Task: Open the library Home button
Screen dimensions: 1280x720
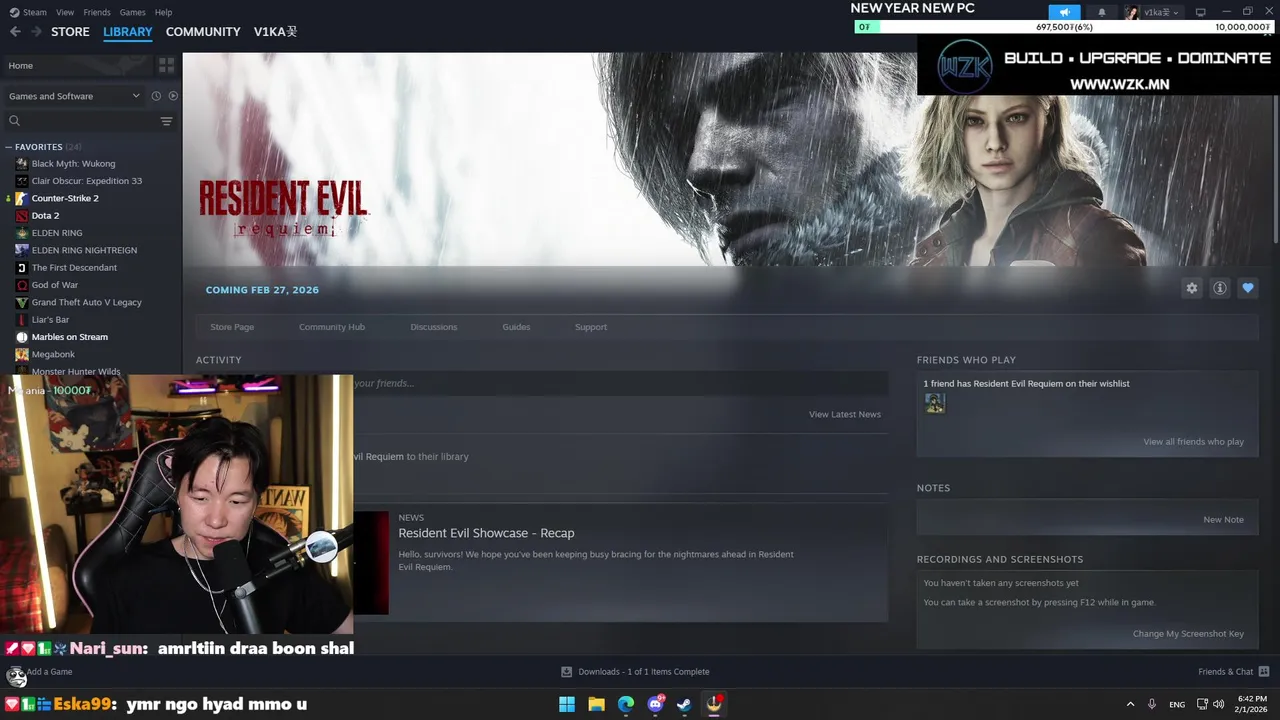Action: 75,65
